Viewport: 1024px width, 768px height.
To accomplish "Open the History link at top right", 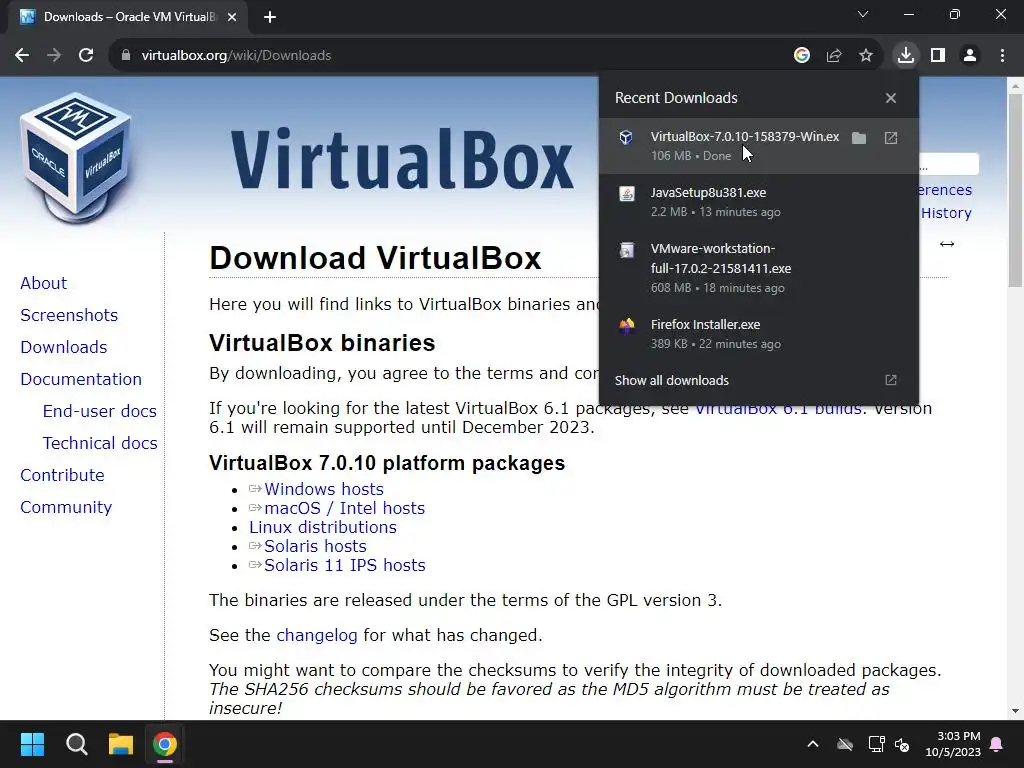I will pos(946,213).
